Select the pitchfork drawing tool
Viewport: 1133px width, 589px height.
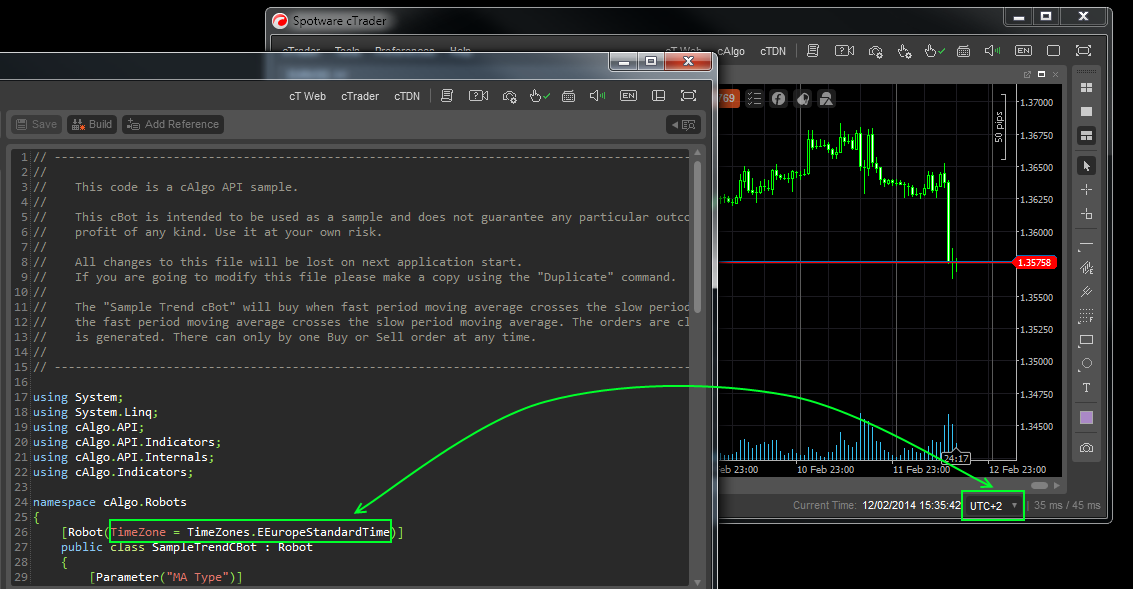tap(1086, 292)
